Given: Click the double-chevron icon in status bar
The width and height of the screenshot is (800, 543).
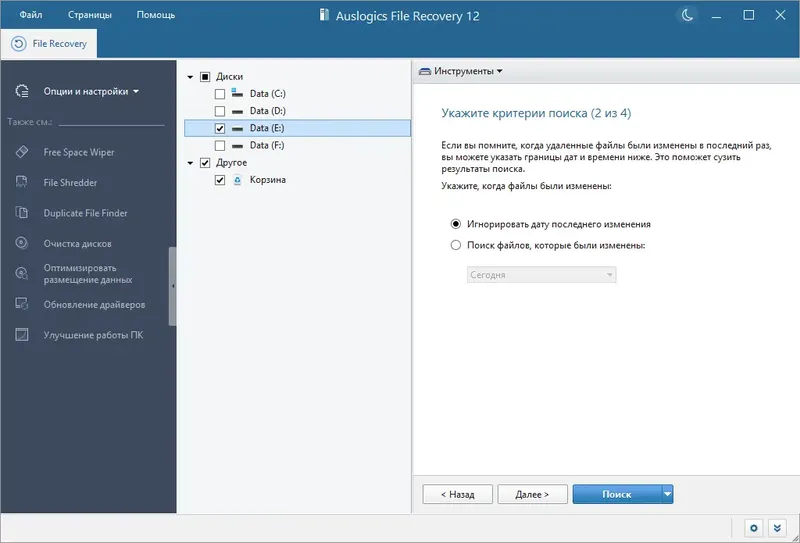Looking at the screenshot, I should pyautogui.click(x=777, y=528).
